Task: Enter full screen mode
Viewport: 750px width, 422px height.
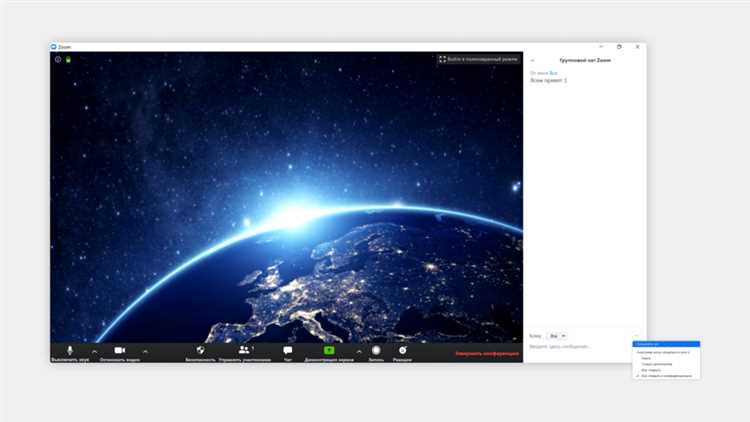Action: click(x=478, y=59)
